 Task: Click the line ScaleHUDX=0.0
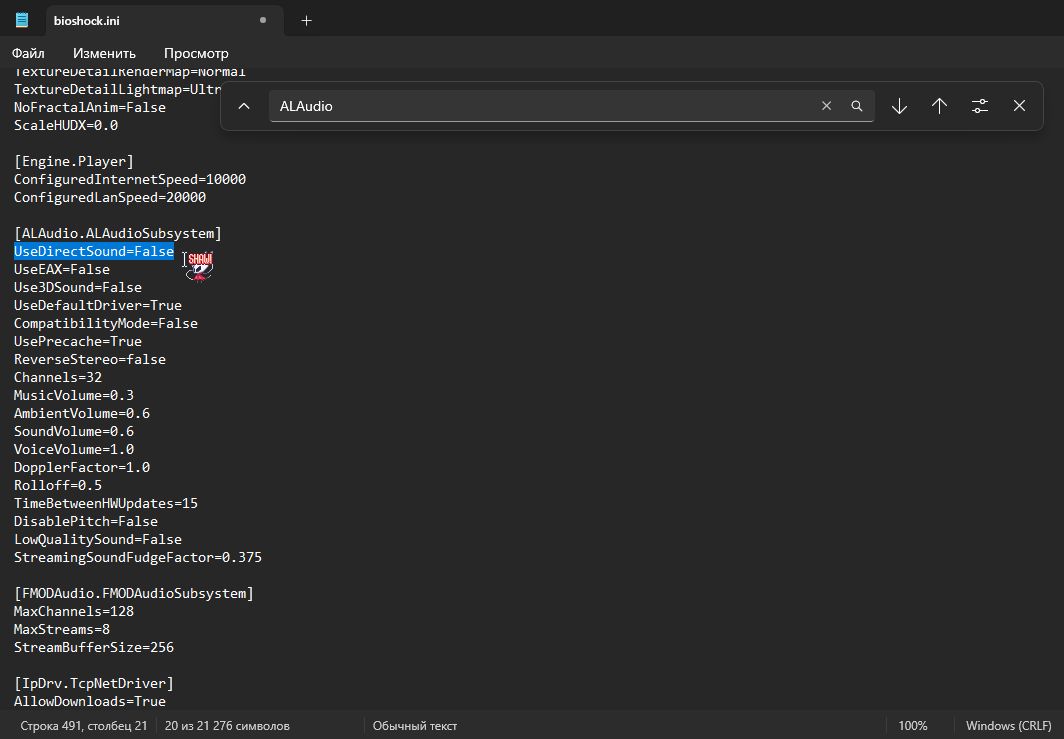[x=66, y=126]
